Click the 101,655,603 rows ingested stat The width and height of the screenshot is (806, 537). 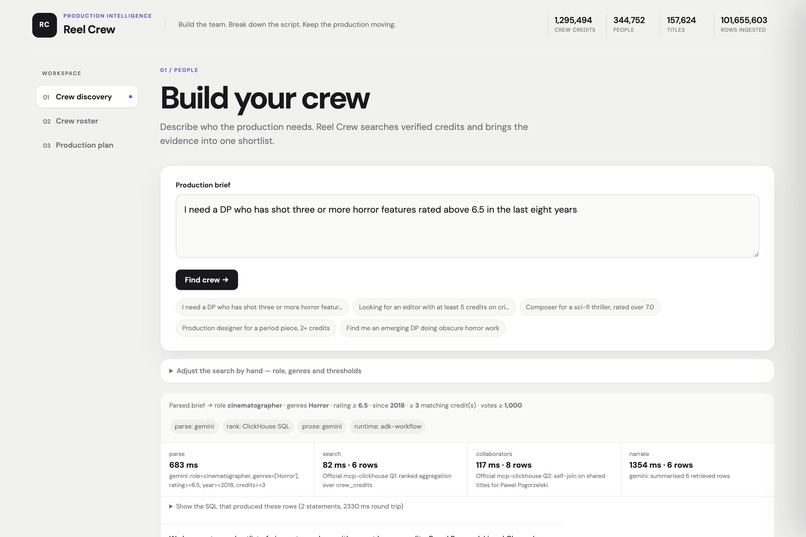(x=743, y=24)
